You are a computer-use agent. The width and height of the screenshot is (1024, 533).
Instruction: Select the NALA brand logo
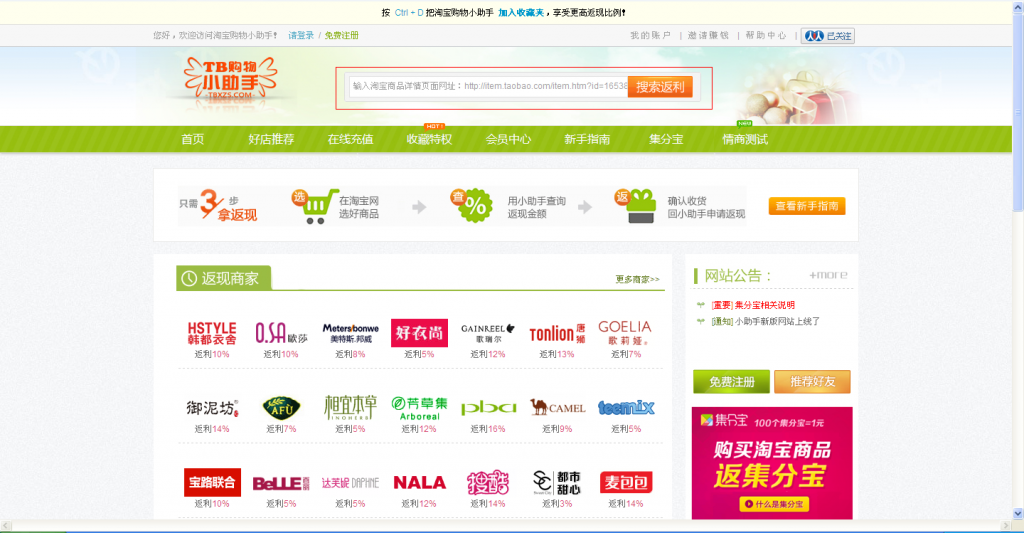coord(419,483)
